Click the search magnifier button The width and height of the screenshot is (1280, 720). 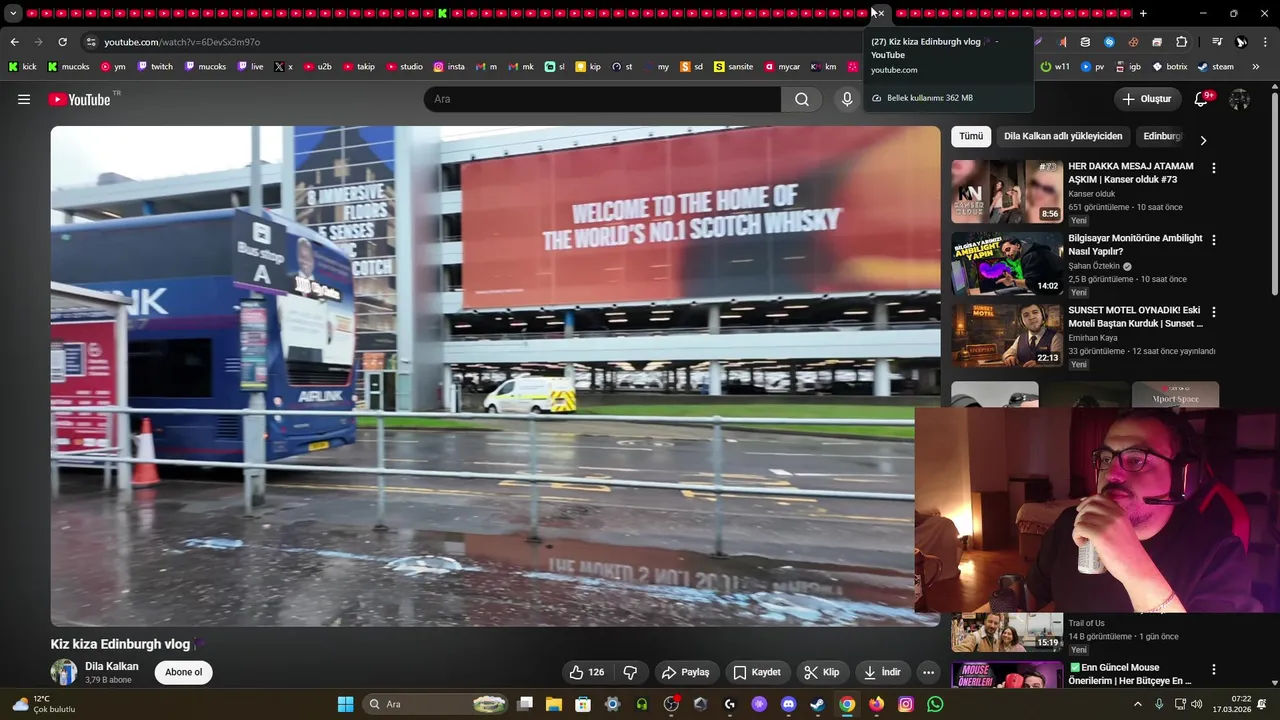(x=802, y=99)
